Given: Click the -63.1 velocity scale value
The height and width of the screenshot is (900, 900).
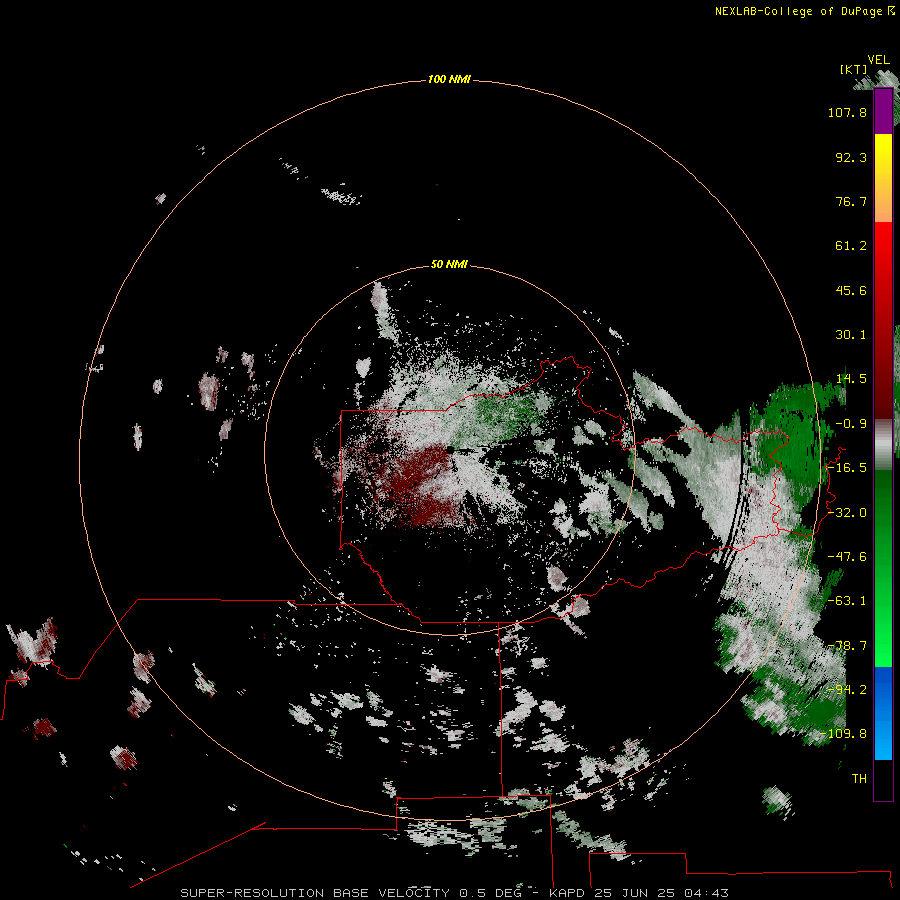Looking at the screenshot, I should tap(847, 601).
